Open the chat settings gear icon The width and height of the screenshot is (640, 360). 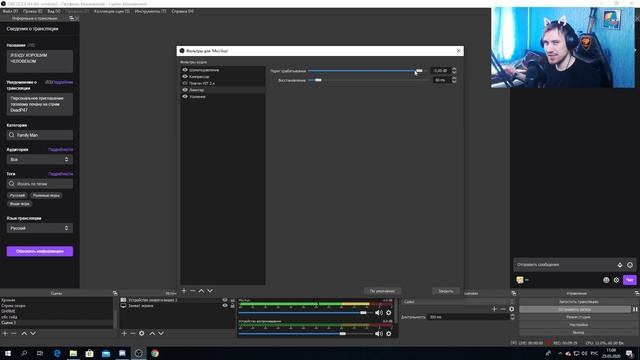[616, 280]
